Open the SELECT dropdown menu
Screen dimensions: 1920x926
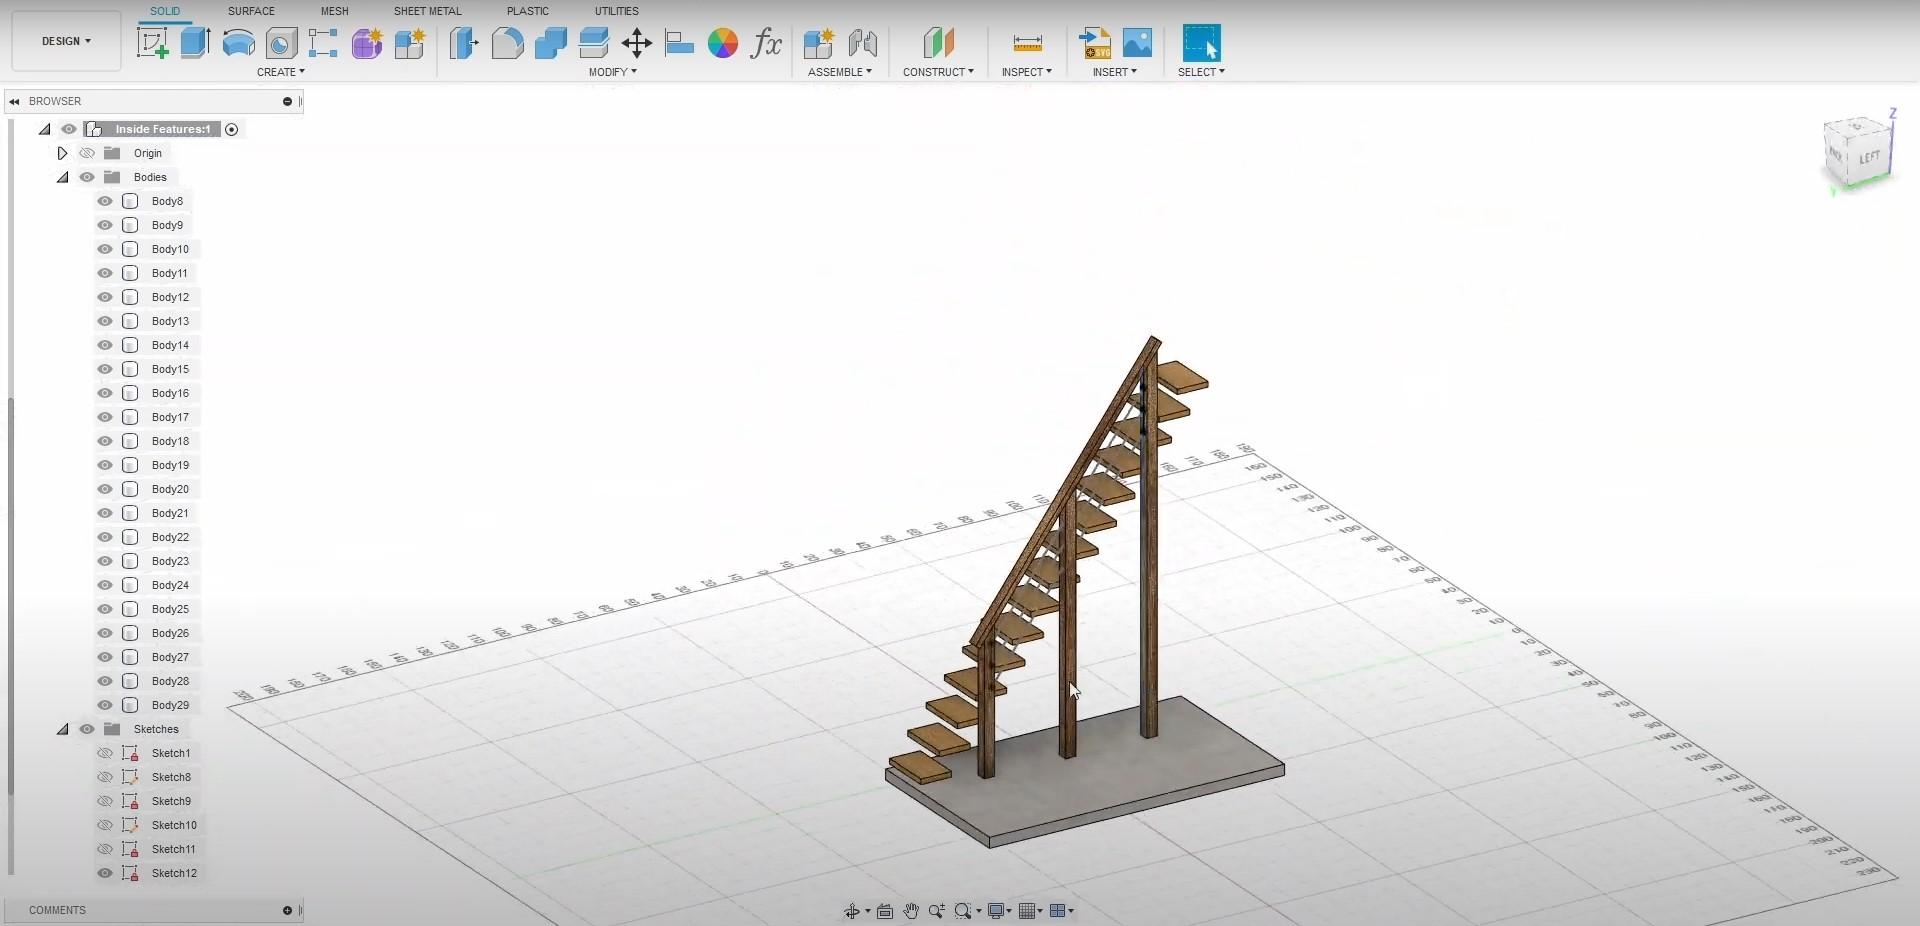(1201, 72)
